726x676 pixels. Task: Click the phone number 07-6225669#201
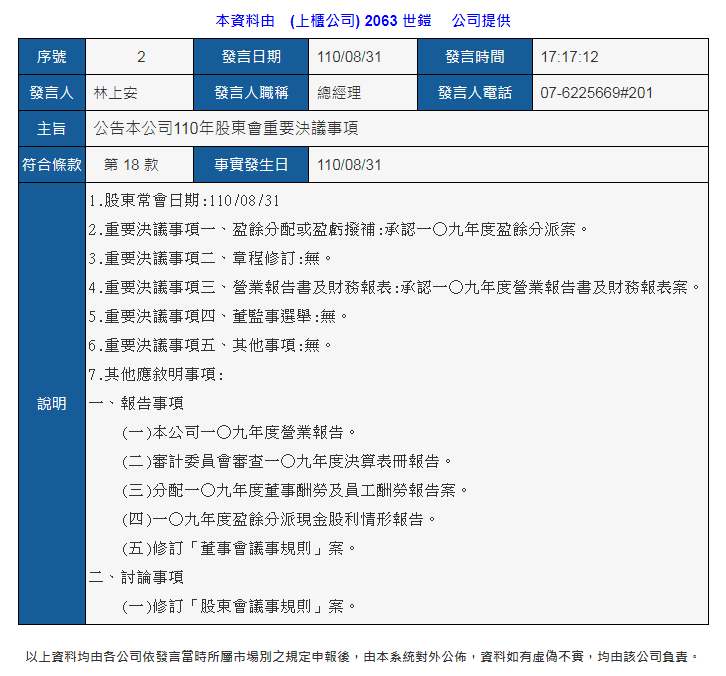pos(596,93)
